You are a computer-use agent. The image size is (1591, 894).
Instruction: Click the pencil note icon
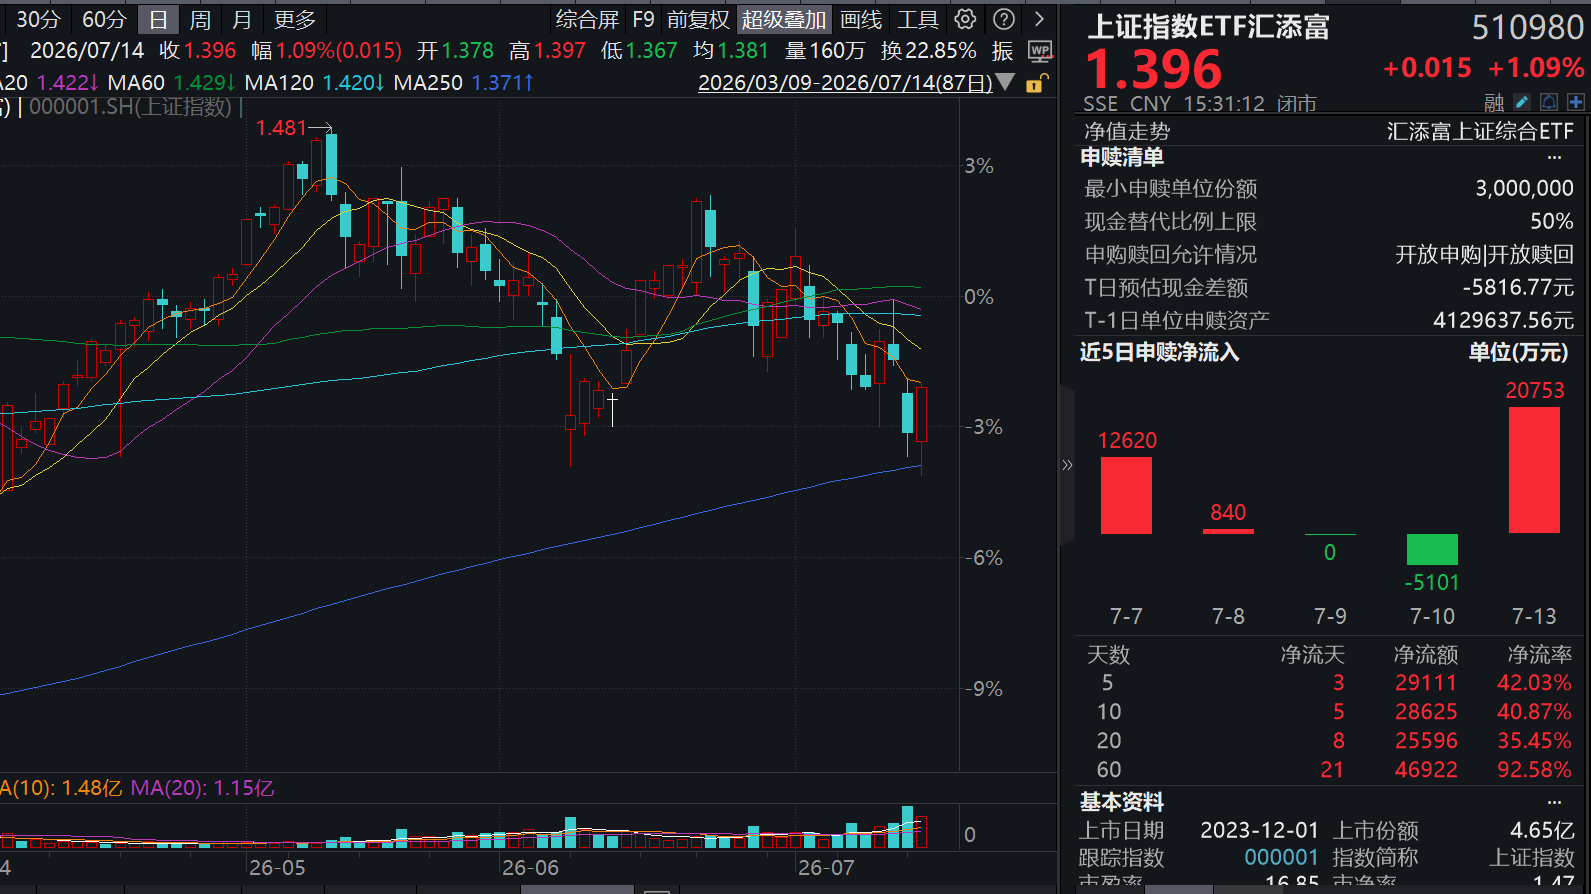(1522, 102)
